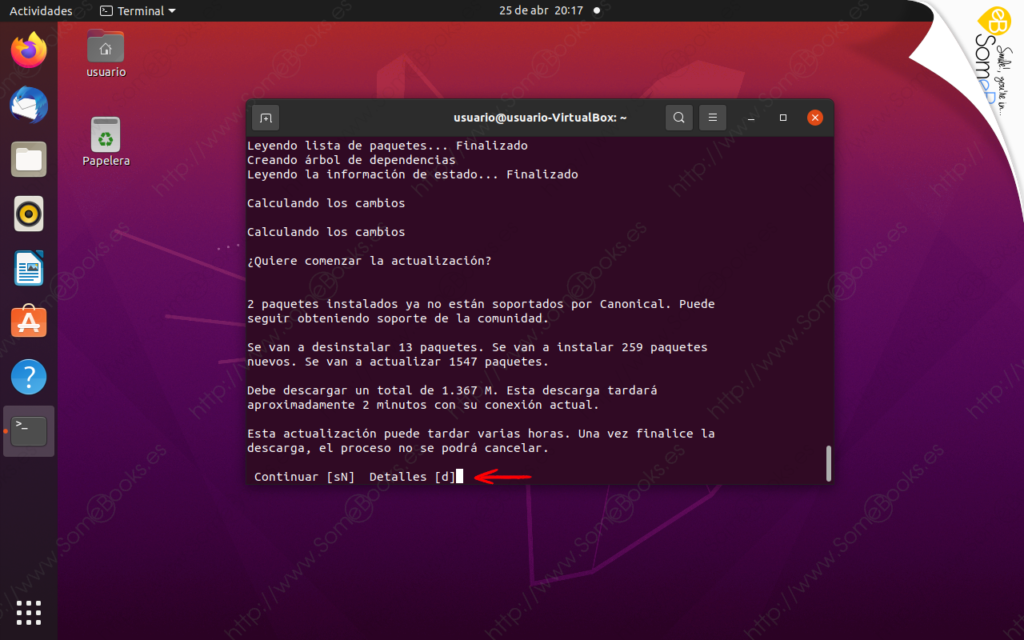Click the terminal search icon
Image resolution: width=1024 pixels, height=640 pixels.
click(x=679, y=118)
